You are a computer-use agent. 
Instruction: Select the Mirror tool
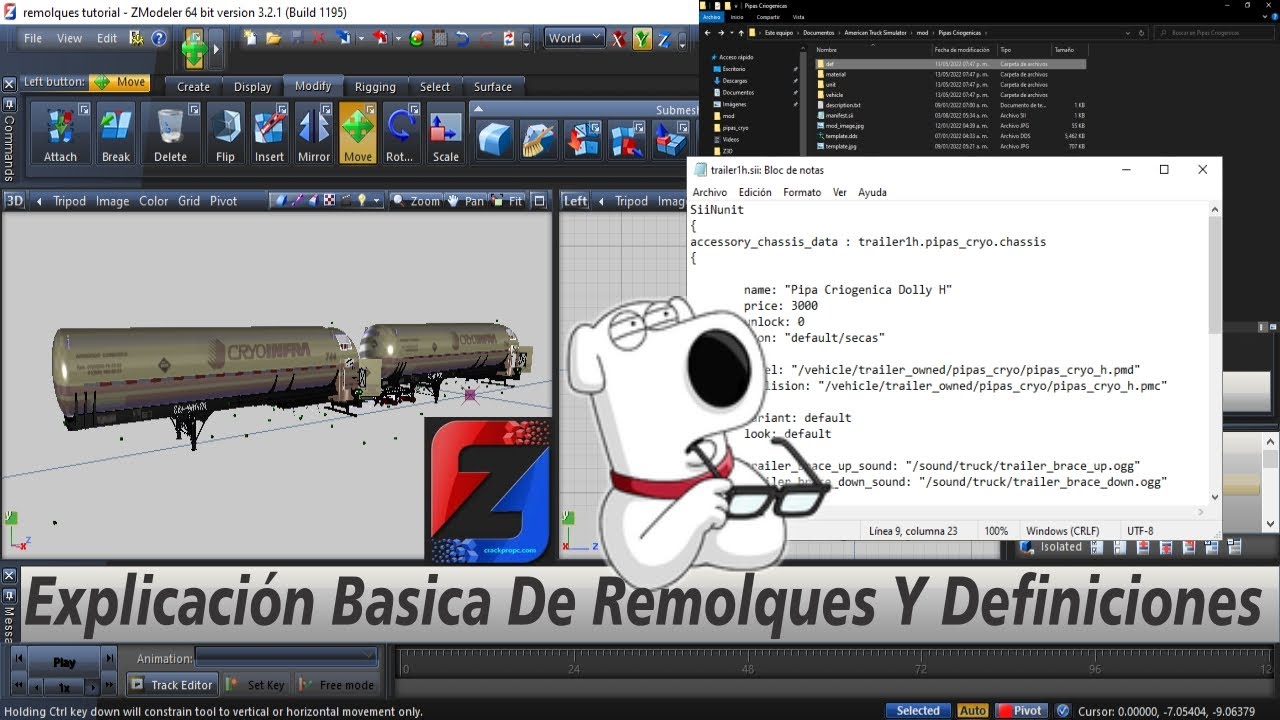click(x=314, y=133)
